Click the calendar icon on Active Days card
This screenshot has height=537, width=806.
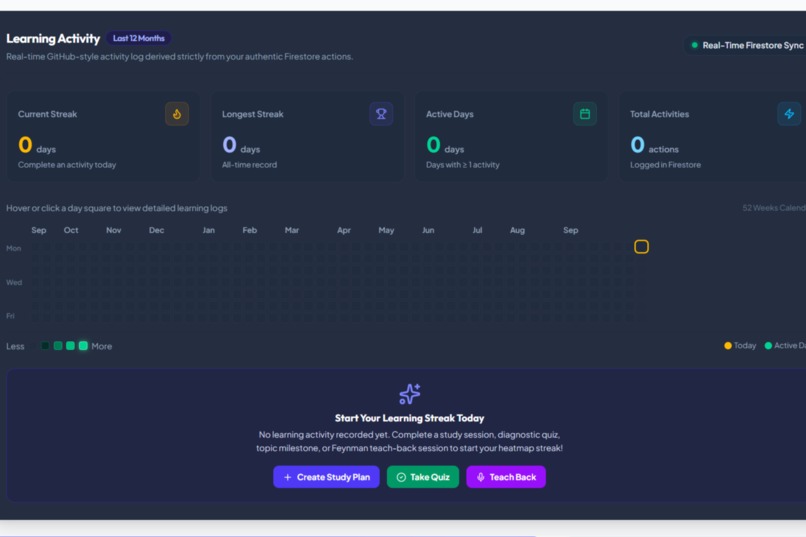pos(585,114)
